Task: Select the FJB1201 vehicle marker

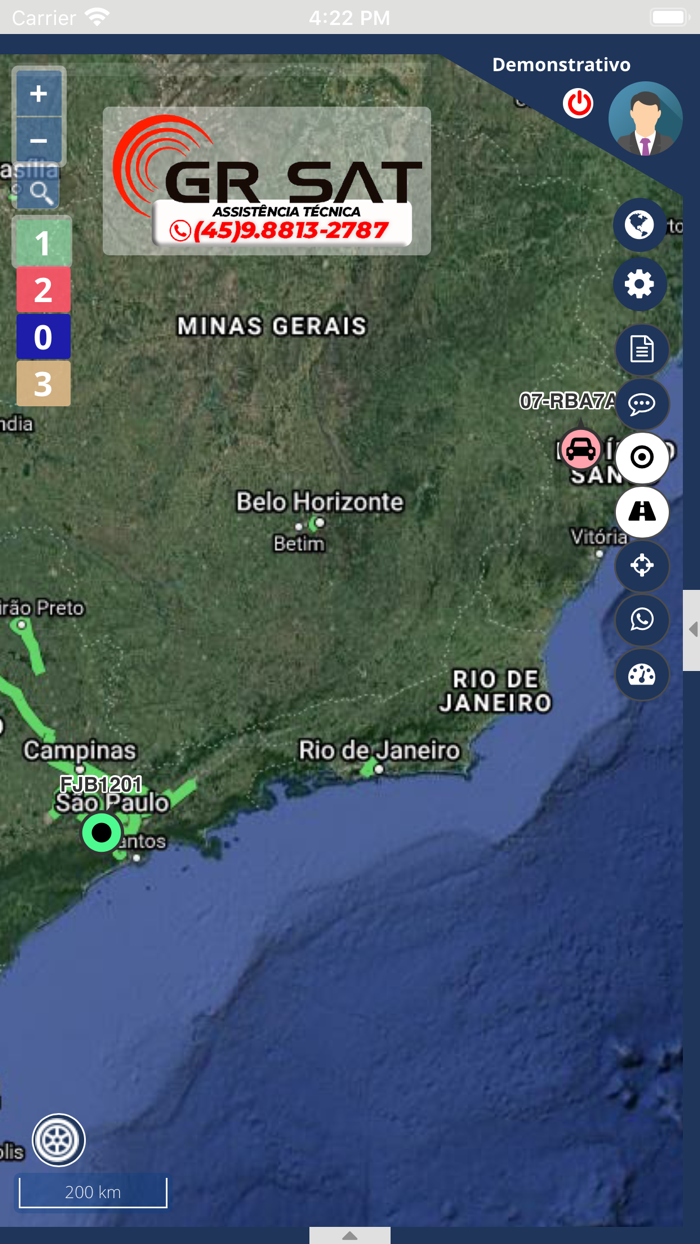Action: (x=101, y=832)
